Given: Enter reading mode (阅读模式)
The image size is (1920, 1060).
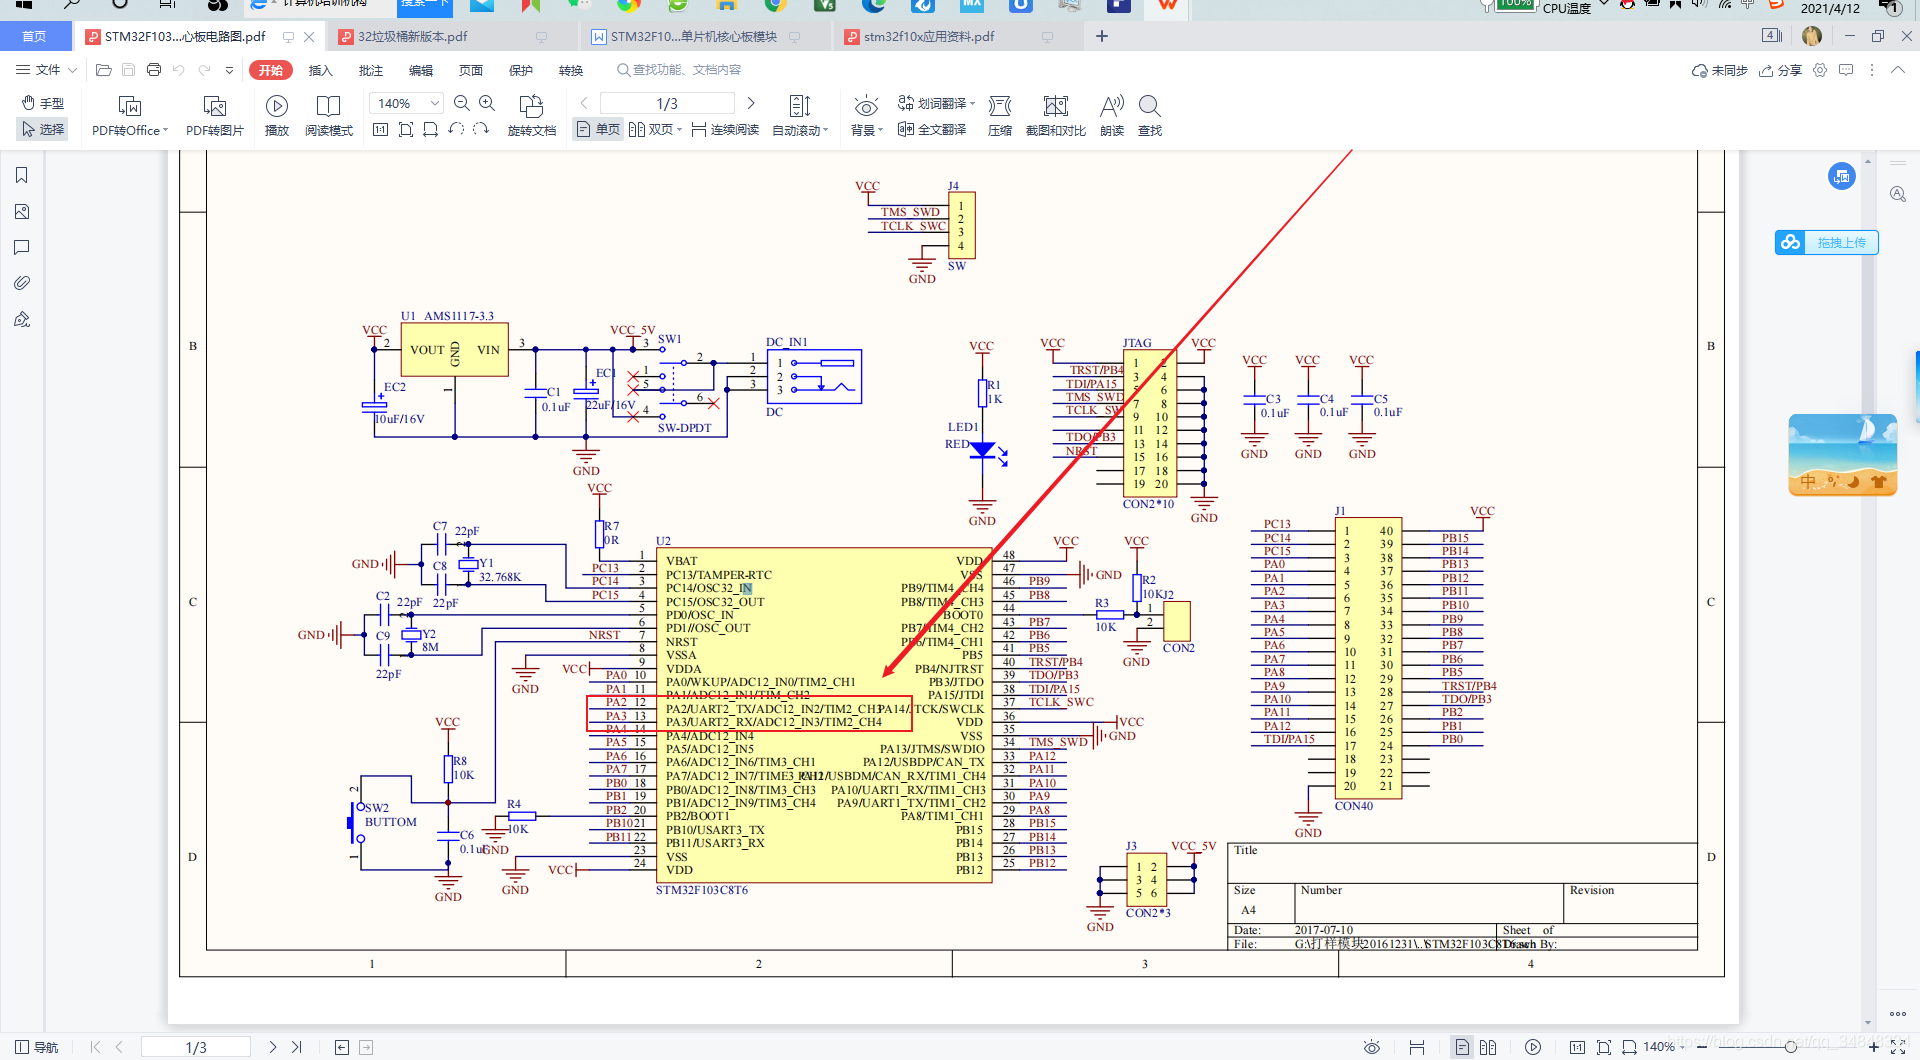Looking at the screenshot, I should click(329, 116).
